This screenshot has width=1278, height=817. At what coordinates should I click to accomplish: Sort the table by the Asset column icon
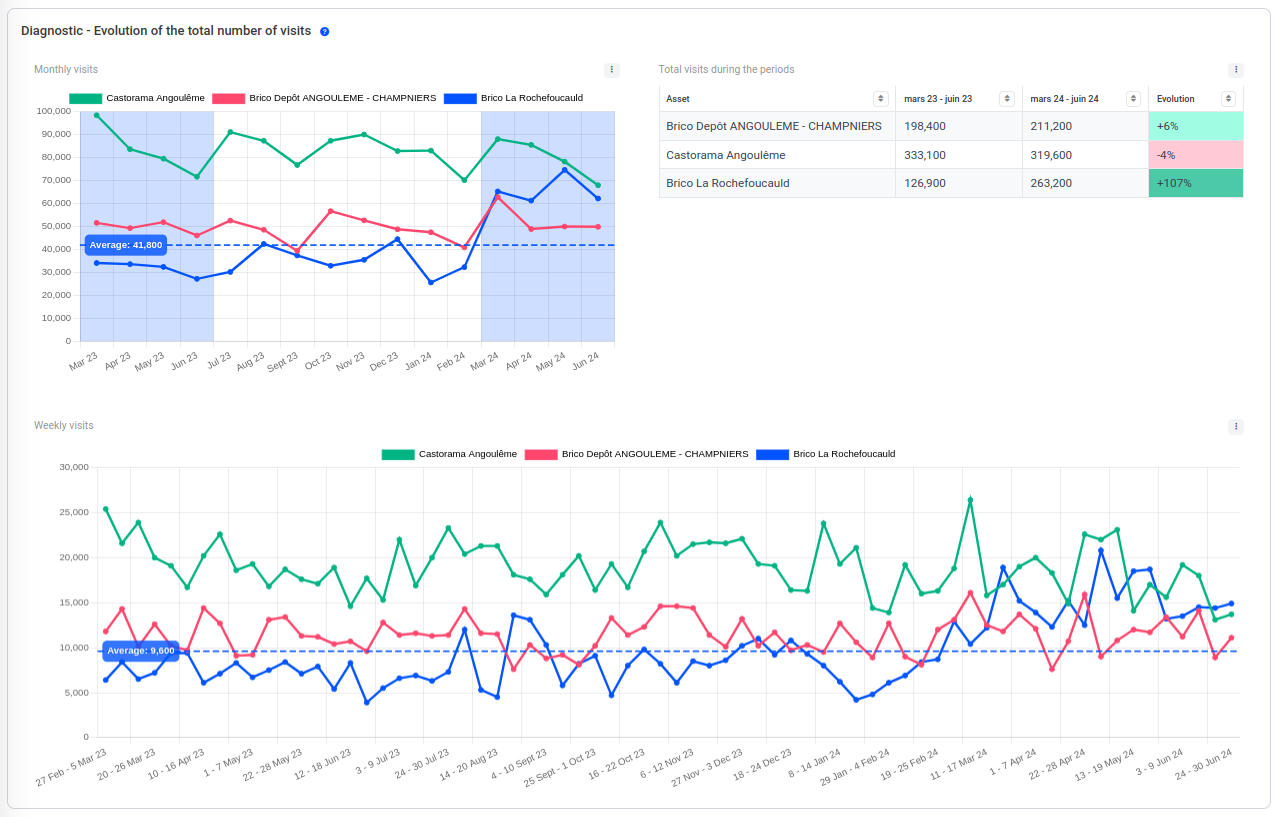tap(880, 99)
